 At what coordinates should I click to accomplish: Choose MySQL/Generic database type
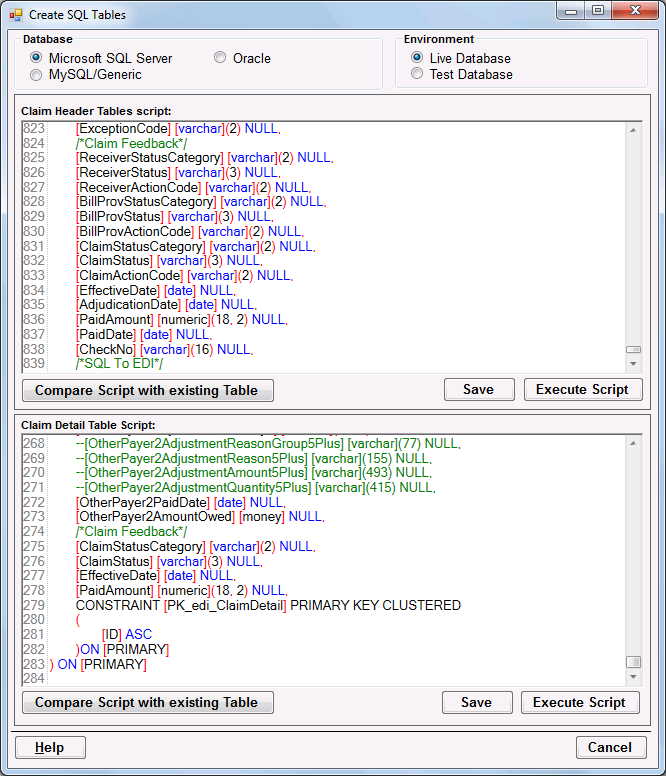(x=37, y=74)
